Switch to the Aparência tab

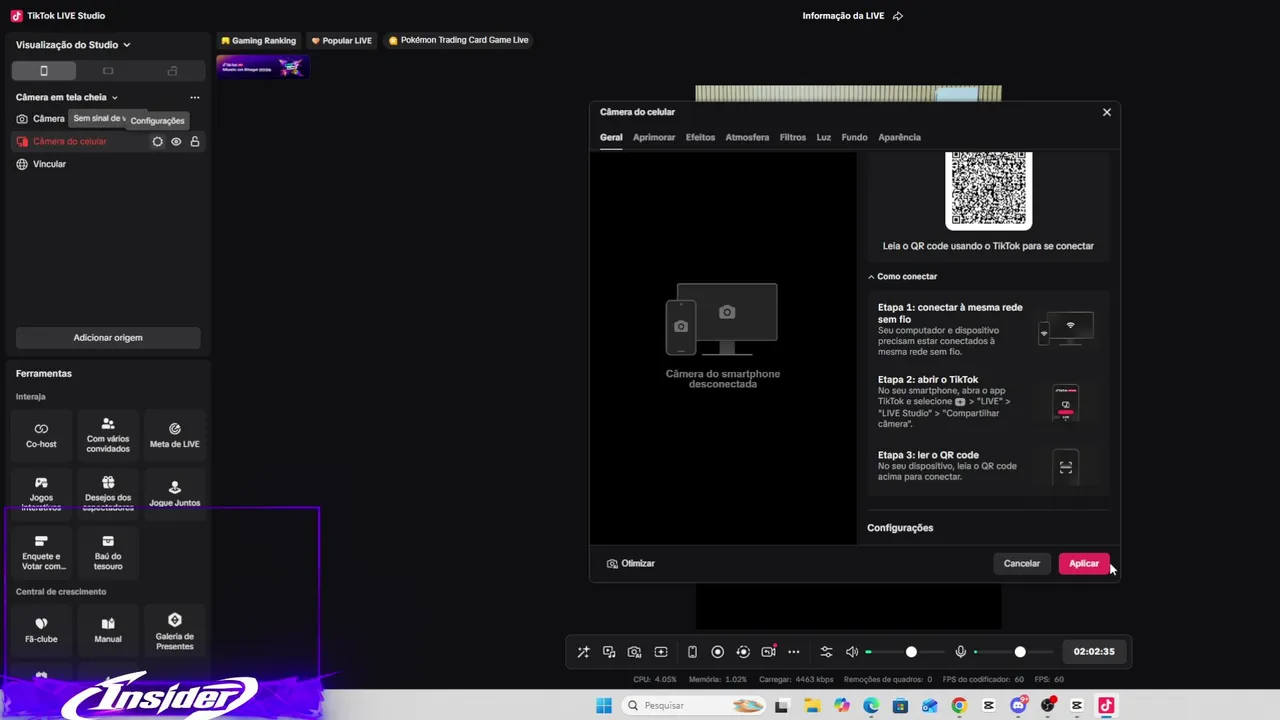[x=899, y=137]
